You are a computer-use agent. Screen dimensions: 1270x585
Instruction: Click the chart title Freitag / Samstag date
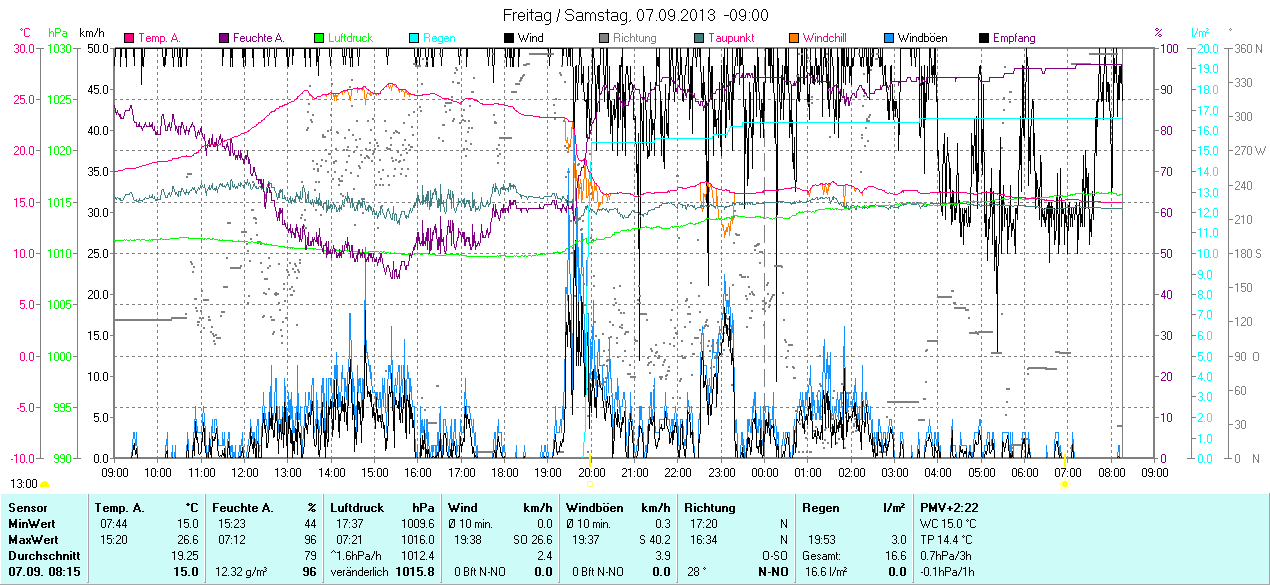635,15
